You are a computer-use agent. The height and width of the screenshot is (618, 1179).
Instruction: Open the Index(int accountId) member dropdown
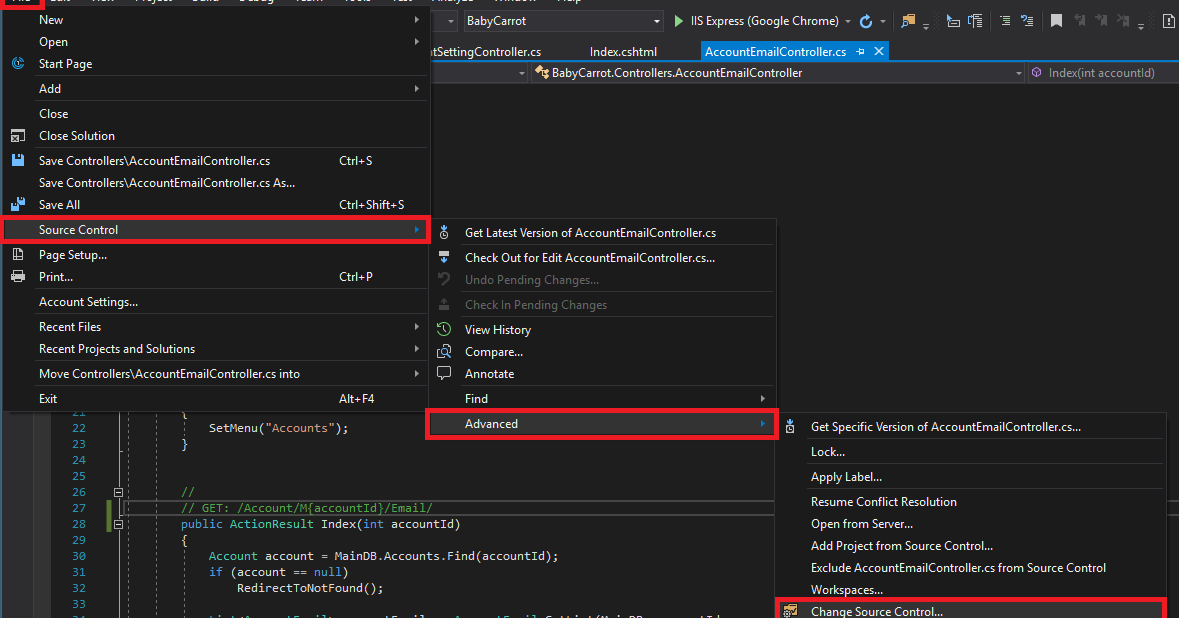(x=1102, y=73)
